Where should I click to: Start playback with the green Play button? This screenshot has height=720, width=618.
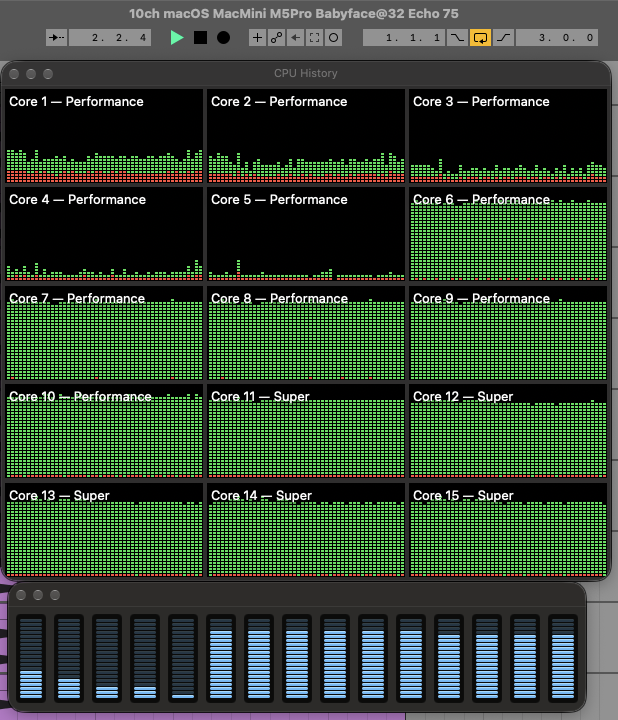(x=177, y=38)
